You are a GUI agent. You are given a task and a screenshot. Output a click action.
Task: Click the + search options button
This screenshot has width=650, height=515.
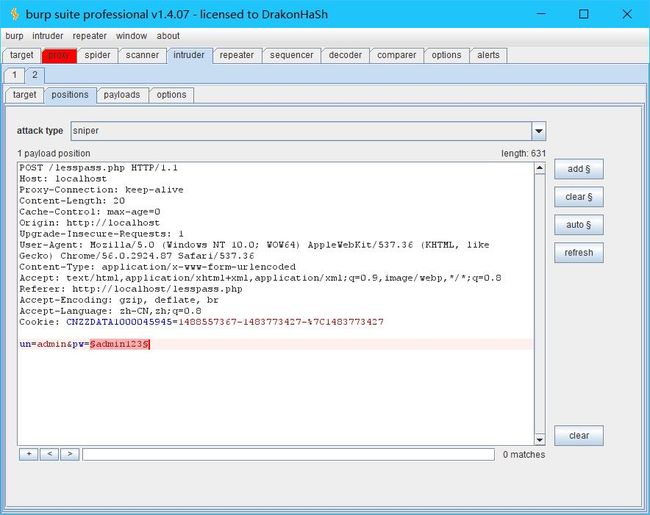coord(29,454)
